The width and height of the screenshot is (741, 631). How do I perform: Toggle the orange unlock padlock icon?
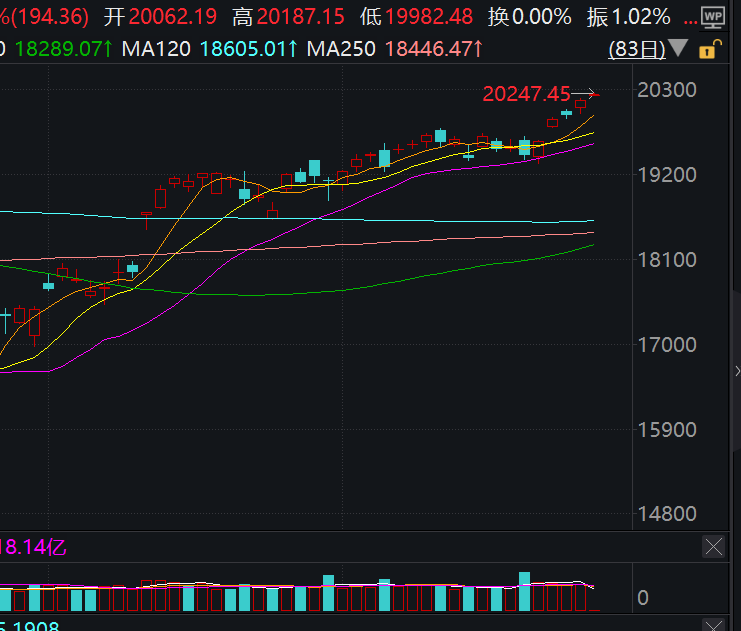coord(710,49)
